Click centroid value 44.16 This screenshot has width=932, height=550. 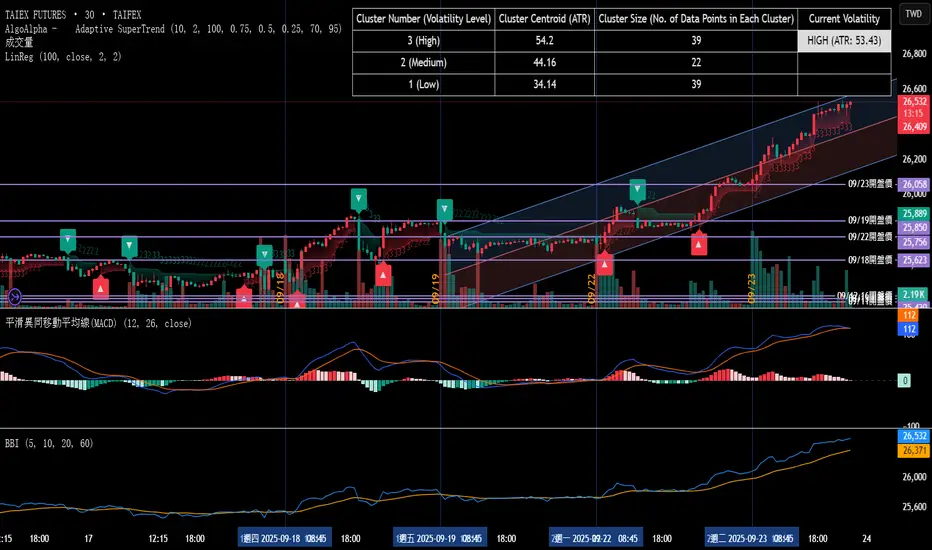(x=544, y=62)
